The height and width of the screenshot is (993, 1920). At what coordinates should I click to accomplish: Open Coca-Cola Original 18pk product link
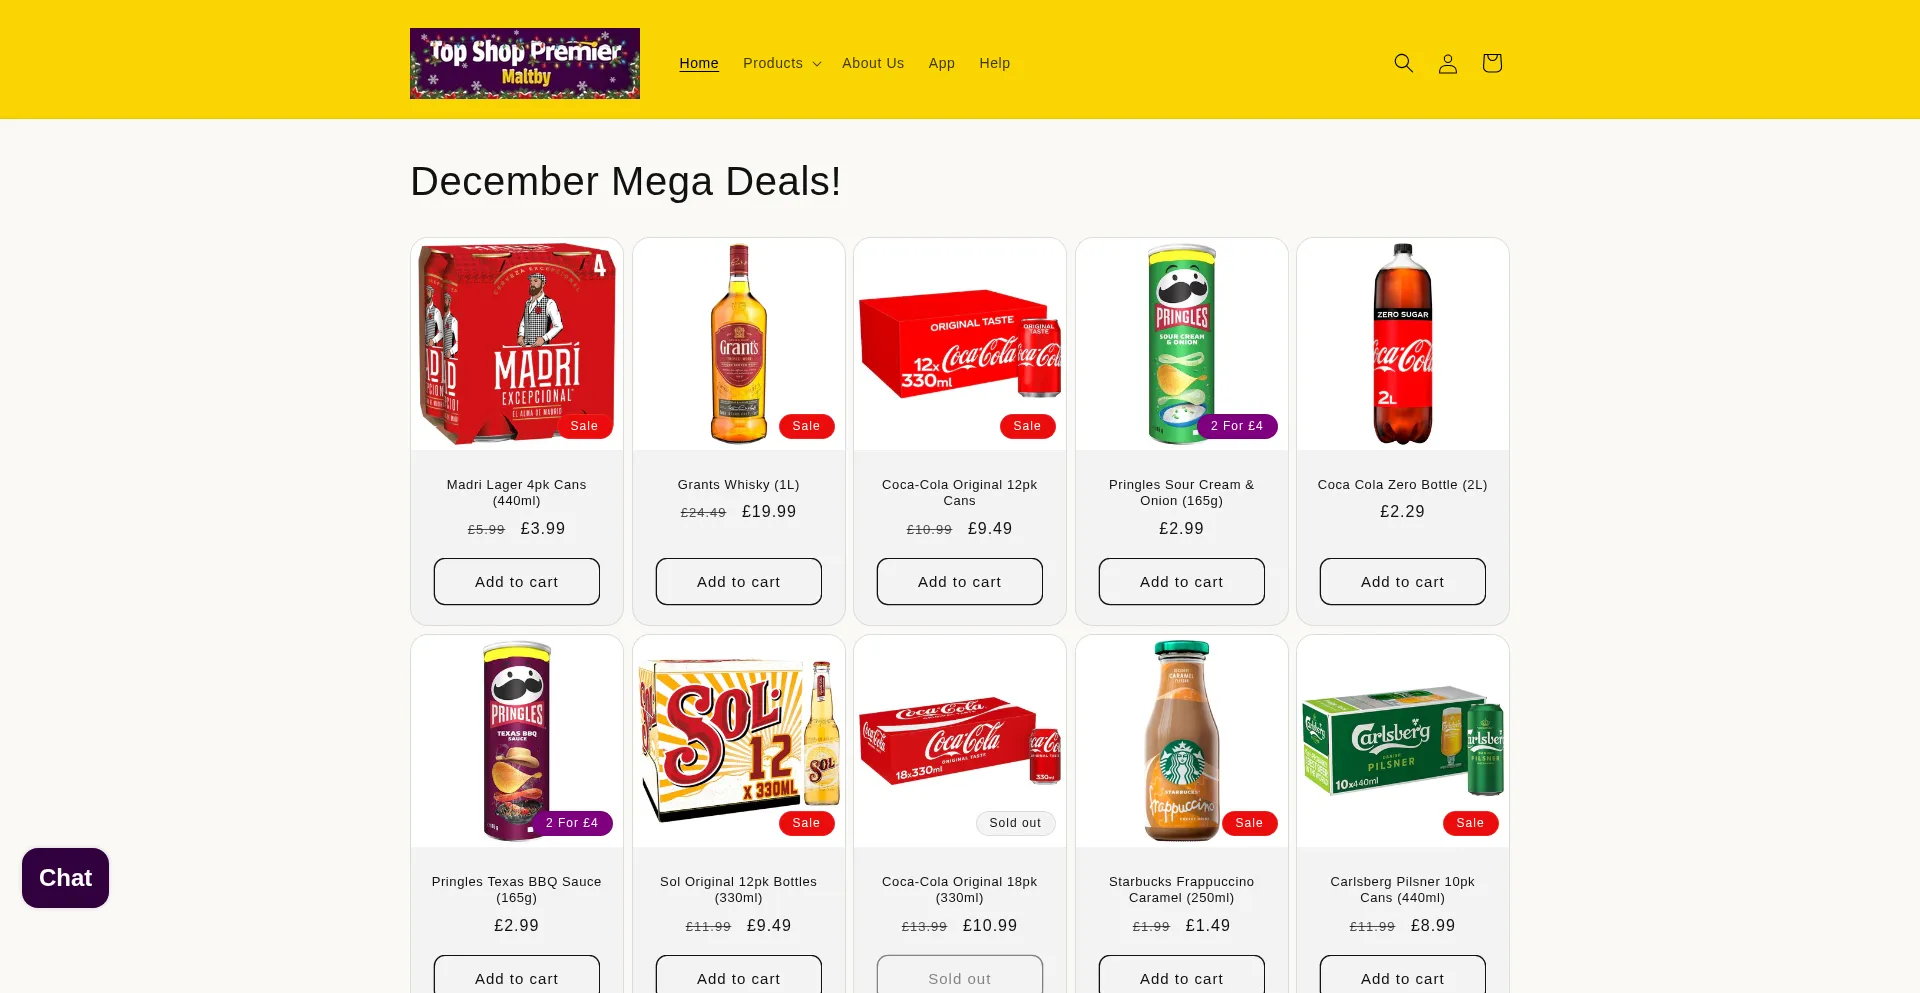pos(960,889)
